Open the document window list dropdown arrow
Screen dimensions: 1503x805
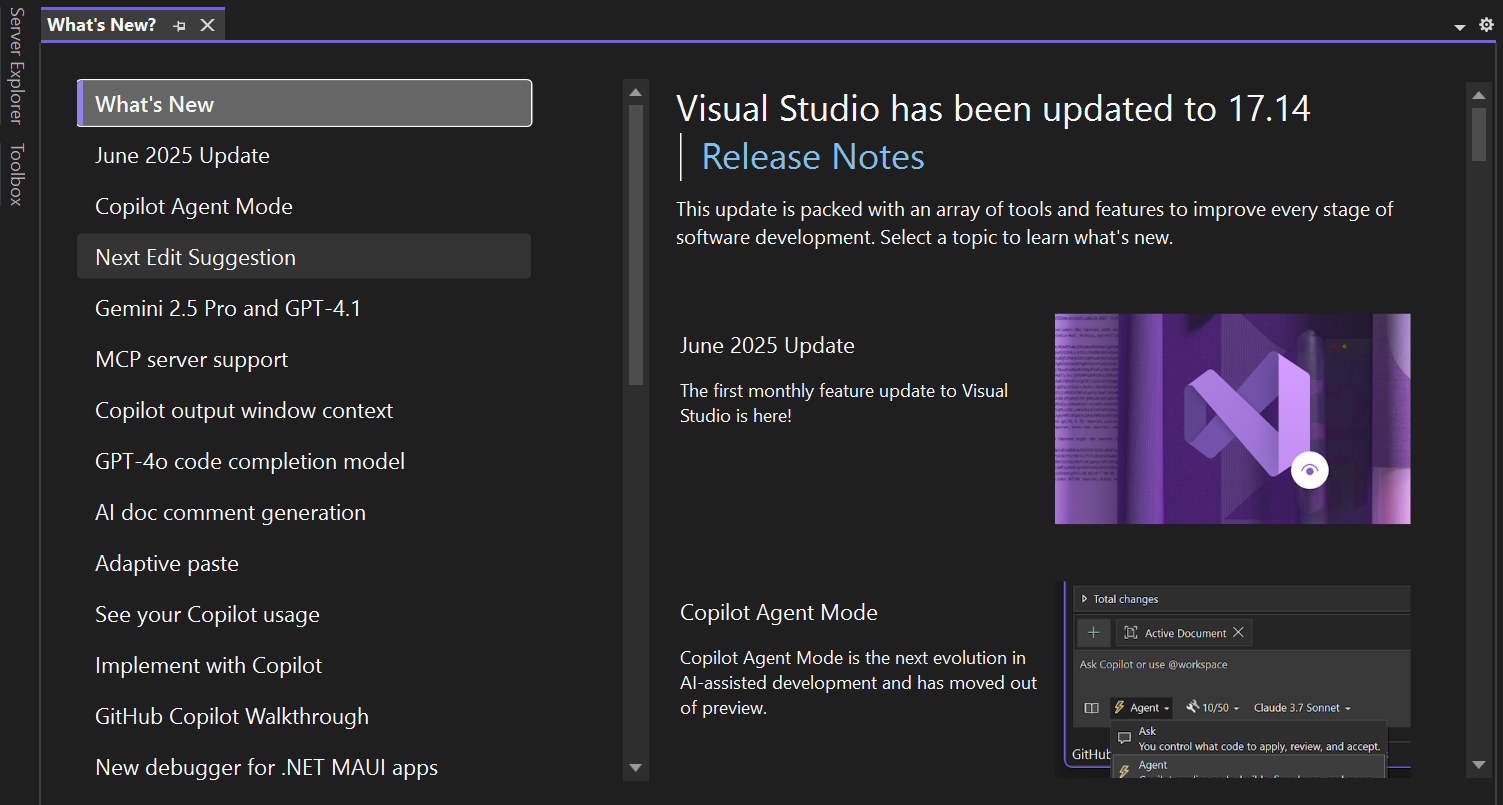pos(1460,26)
